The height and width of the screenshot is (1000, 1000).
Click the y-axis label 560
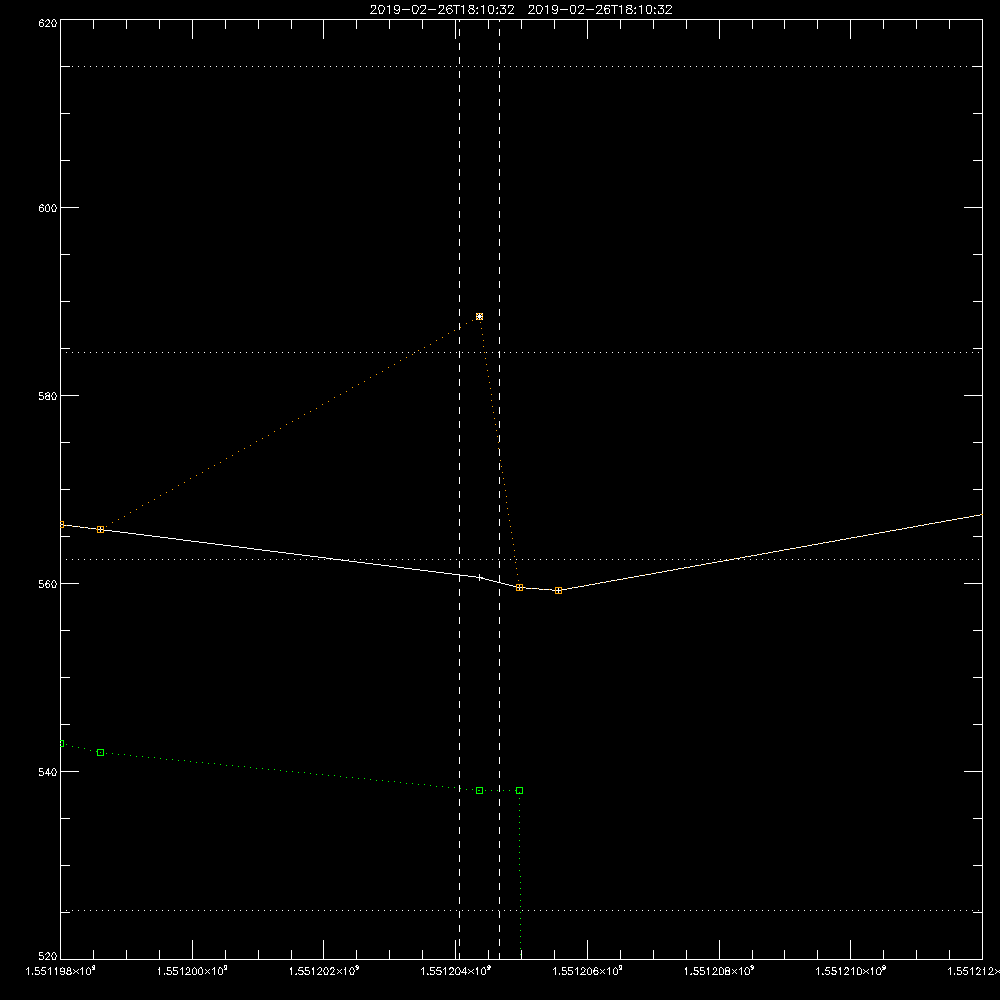(48, 584)
